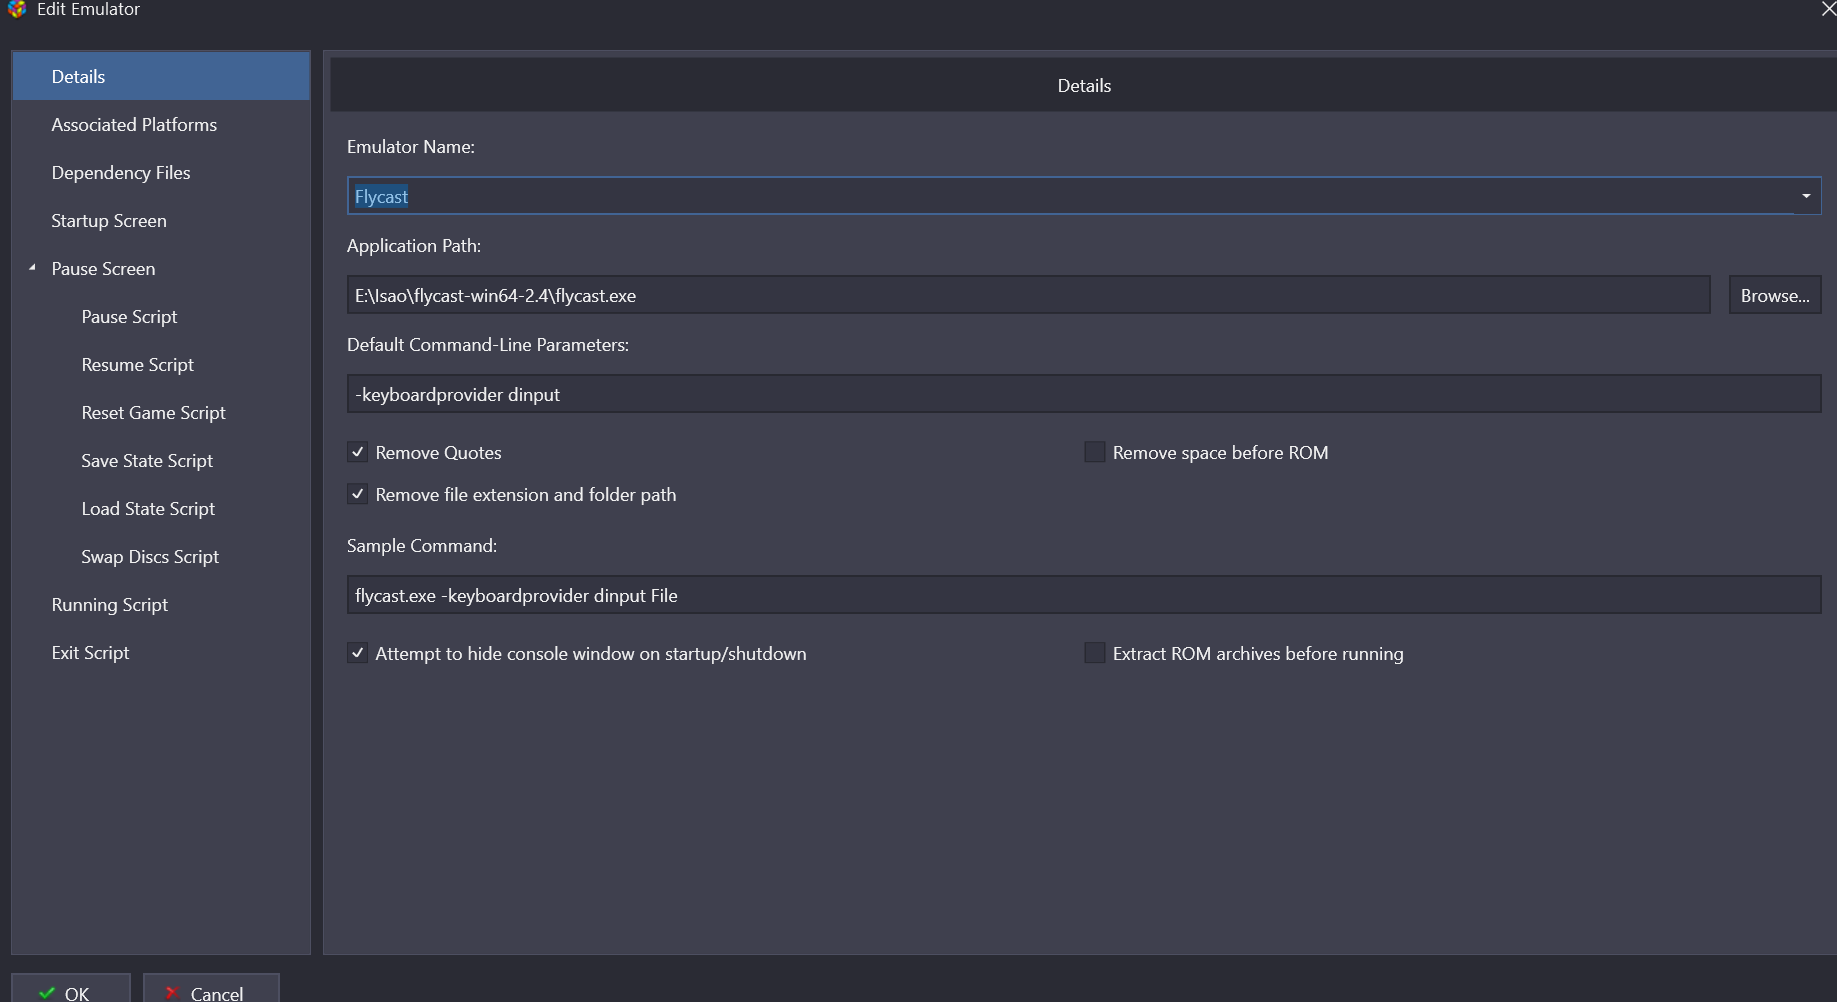Click the 'Emulator Name:' label
Viewport: 1837px width, 1002px height.
tap(411, 147)
